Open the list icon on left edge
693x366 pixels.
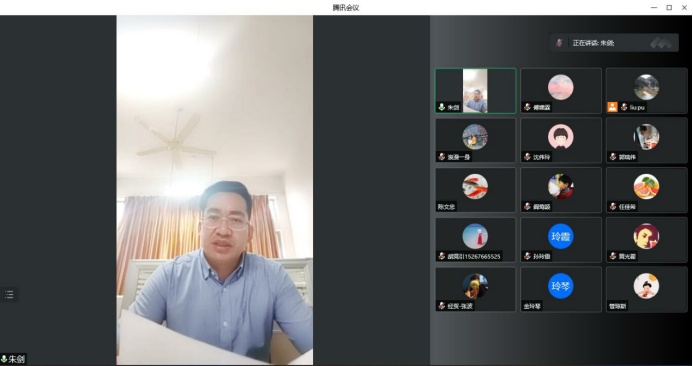(9, 294)
